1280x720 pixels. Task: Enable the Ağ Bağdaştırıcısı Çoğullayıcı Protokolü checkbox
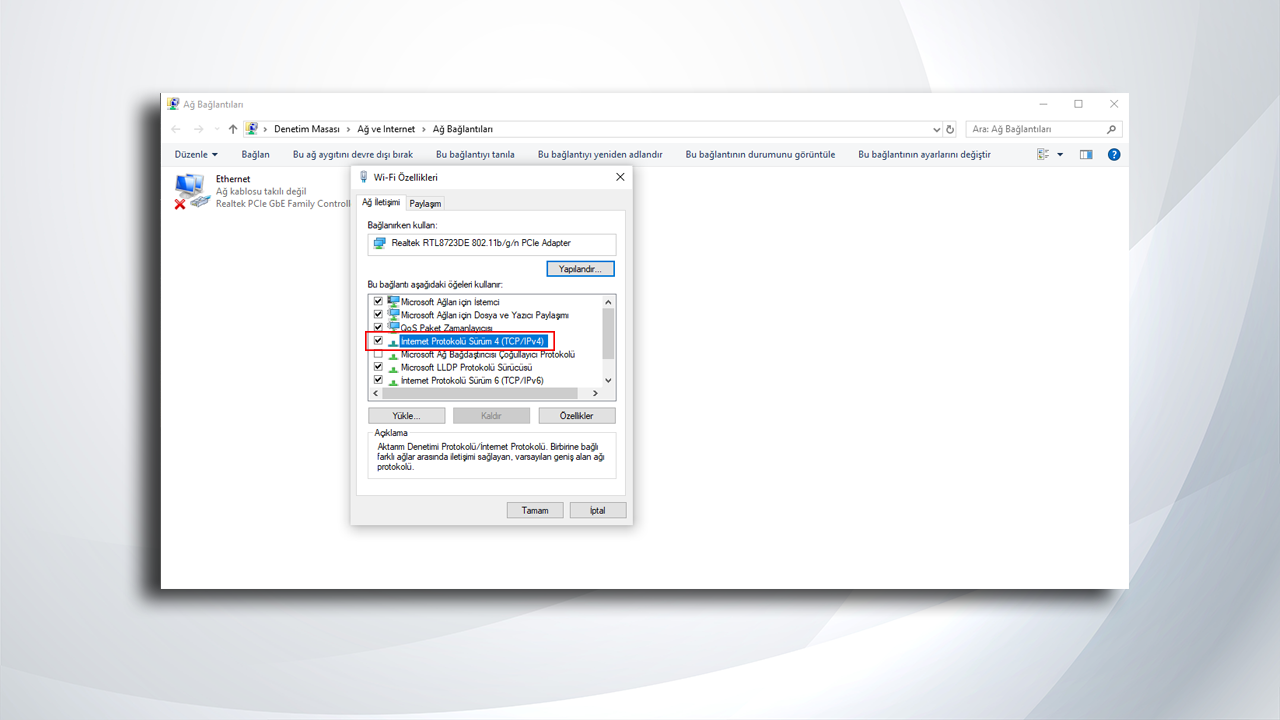pyautogui.click(x=378, y=354)
